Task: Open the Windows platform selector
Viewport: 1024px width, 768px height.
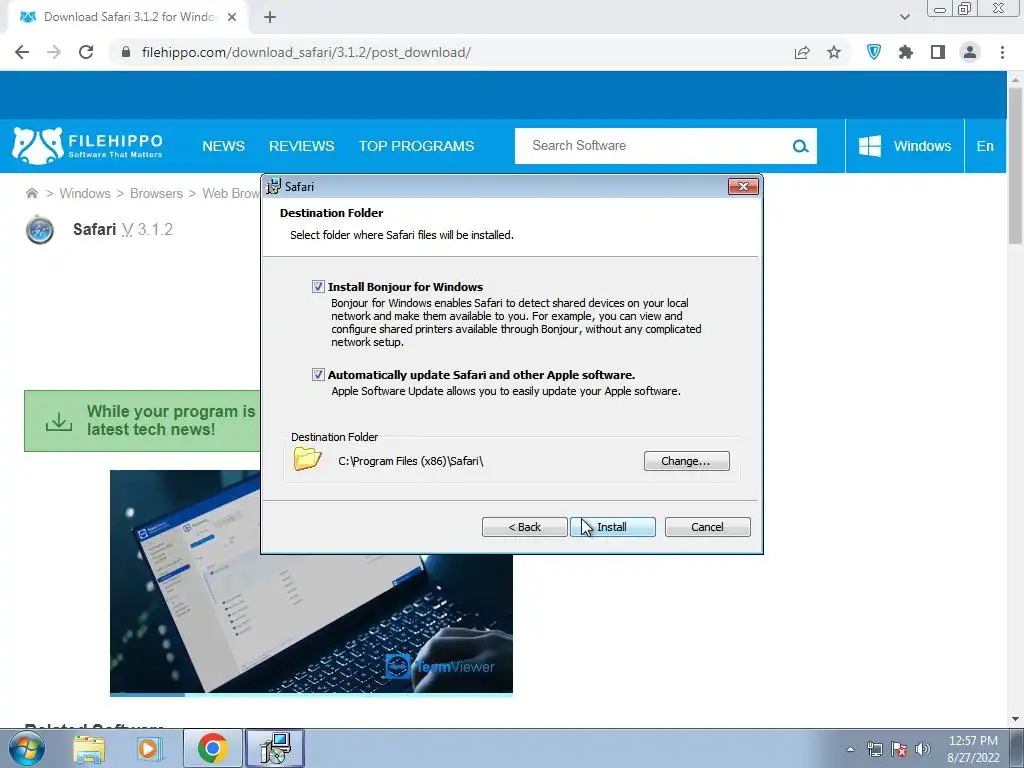Action: click(904, 146)
